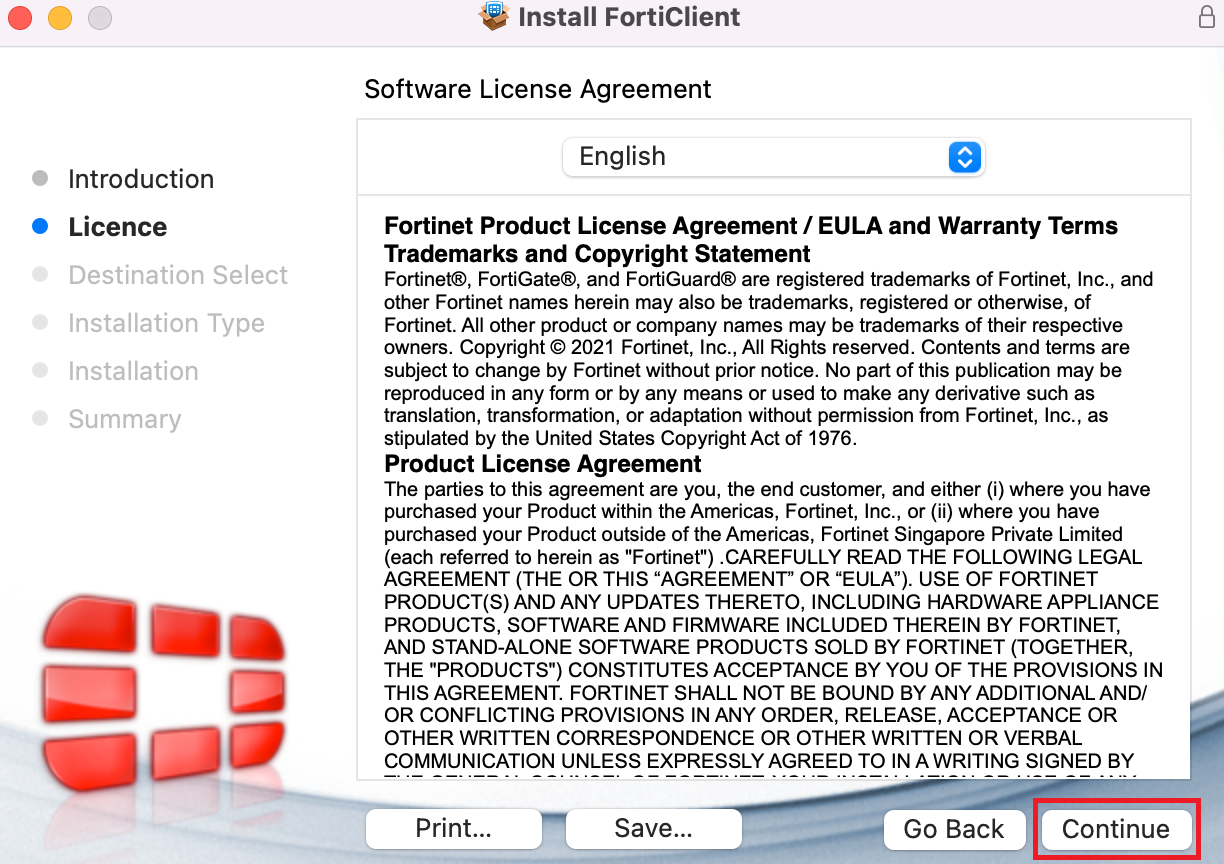This screenshot has height=864, width=1224.
Task: Click the Install FortiClient window title
Action: 630,17
